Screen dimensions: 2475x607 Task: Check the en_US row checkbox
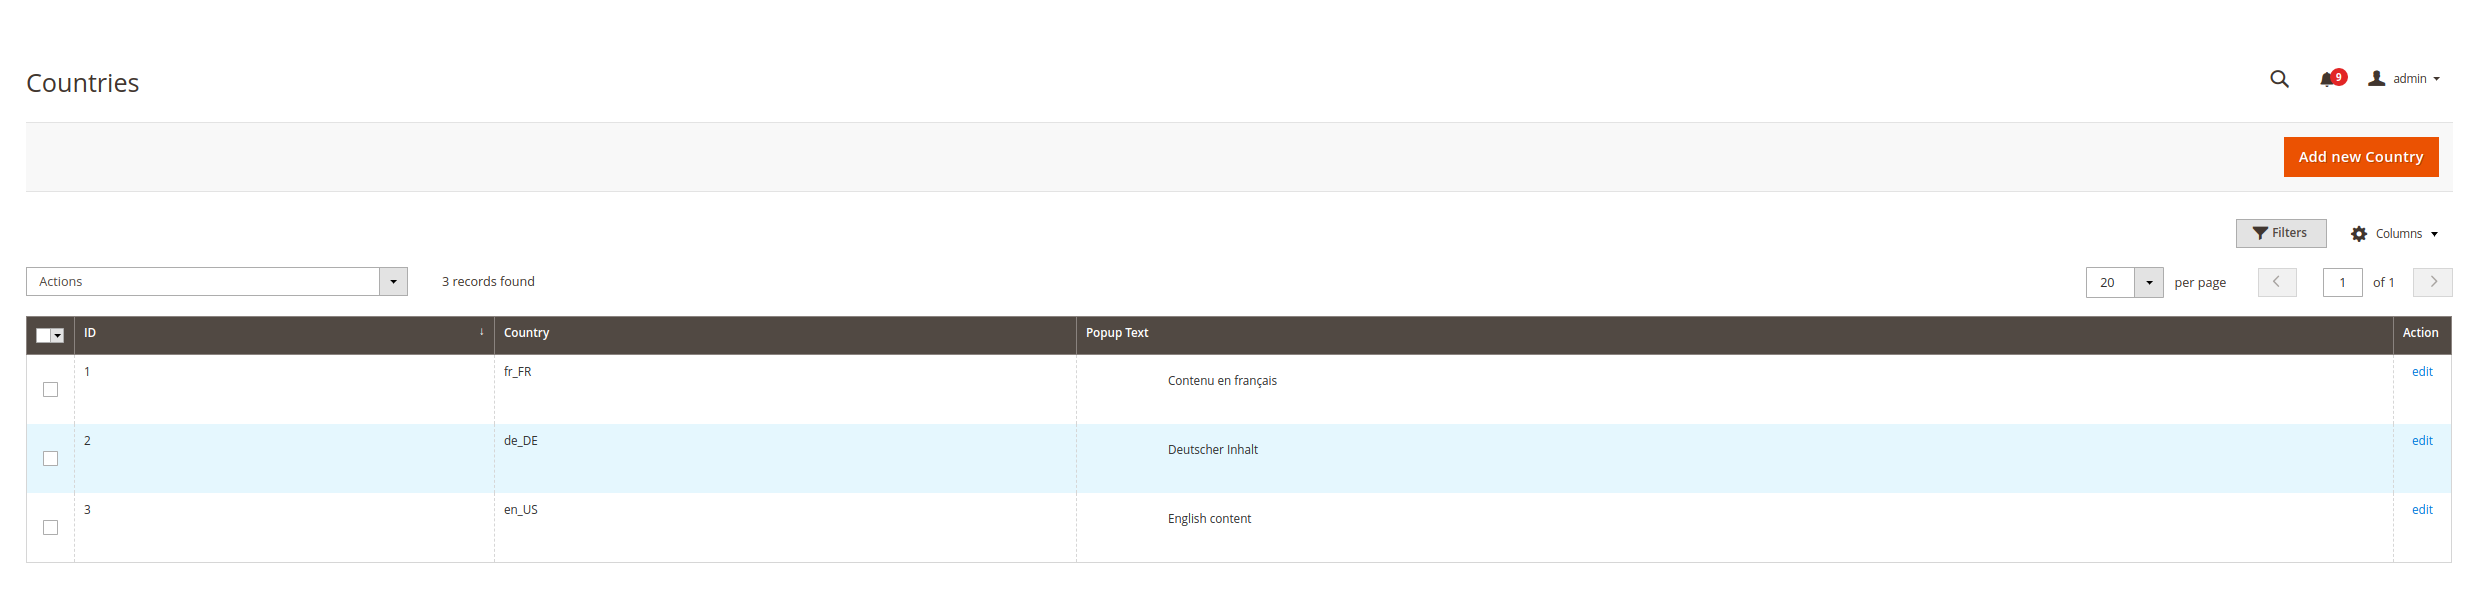point(51,528)
